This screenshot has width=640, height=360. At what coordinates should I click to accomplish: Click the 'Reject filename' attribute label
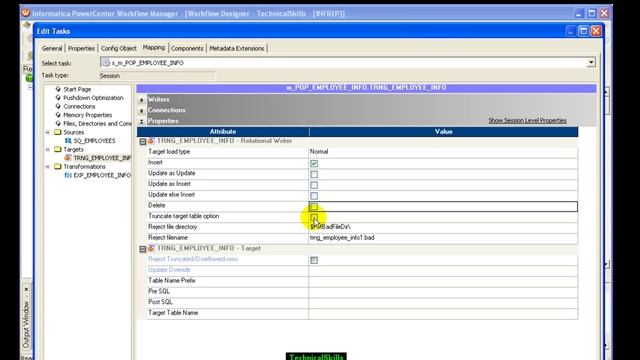[x=168, y=237]
